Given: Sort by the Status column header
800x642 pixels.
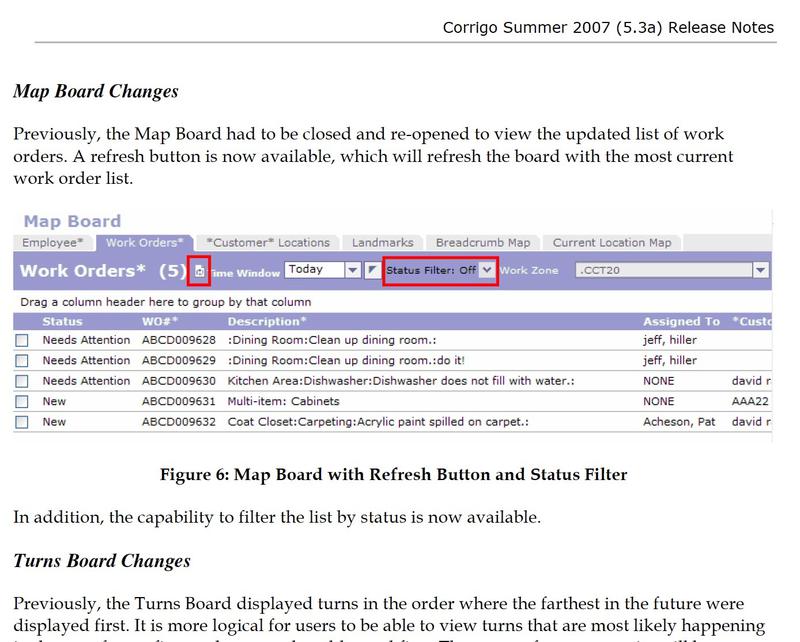Looking at the screenshot, I should [62, 322].
